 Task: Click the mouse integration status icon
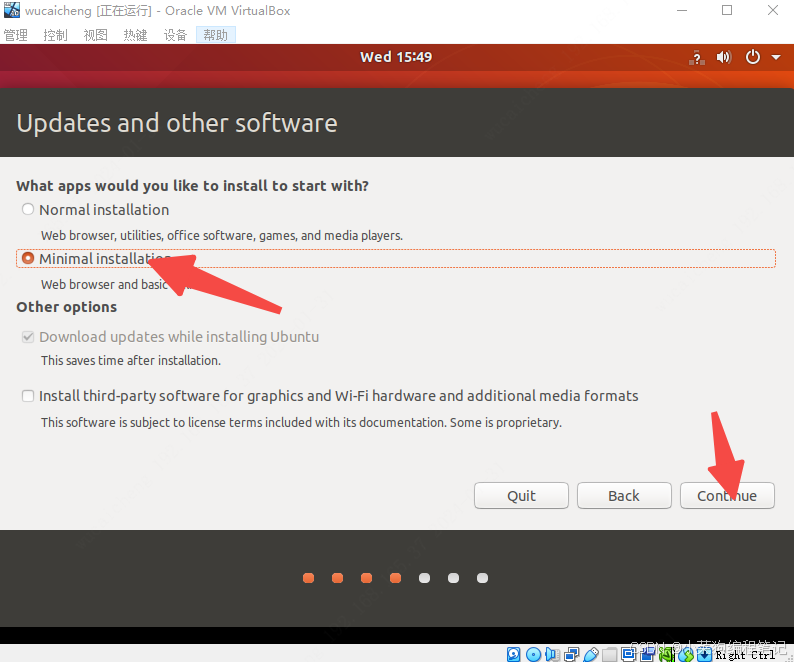[686, 654]
